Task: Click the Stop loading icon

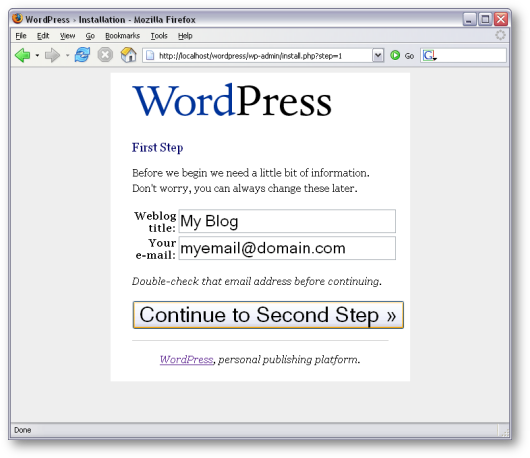Action: [105, 55]
